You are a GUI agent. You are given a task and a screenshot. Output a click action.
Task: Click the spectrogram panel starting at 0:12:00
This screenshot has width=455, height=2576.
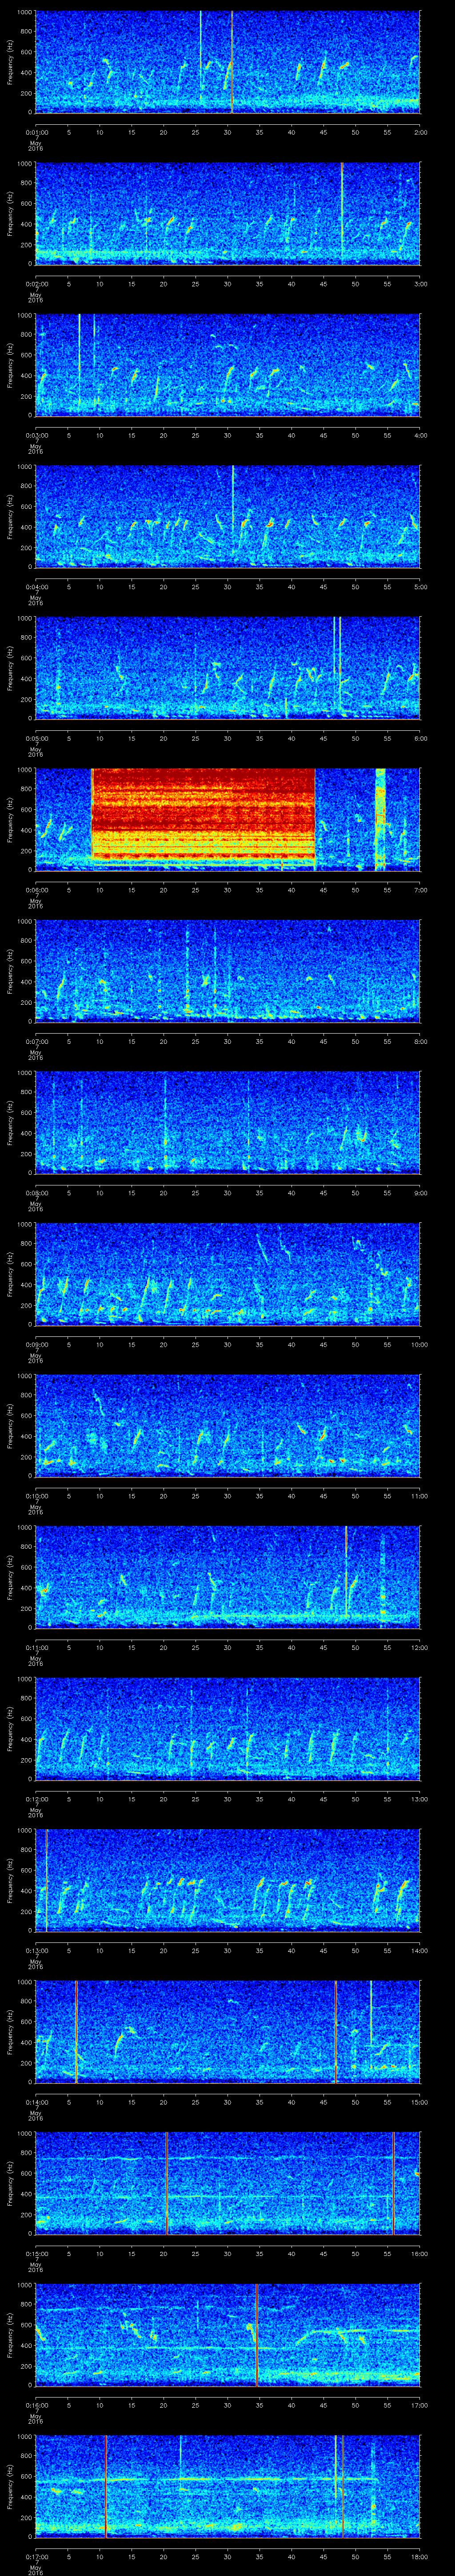pyautogui.click(x=228, y=1729)
